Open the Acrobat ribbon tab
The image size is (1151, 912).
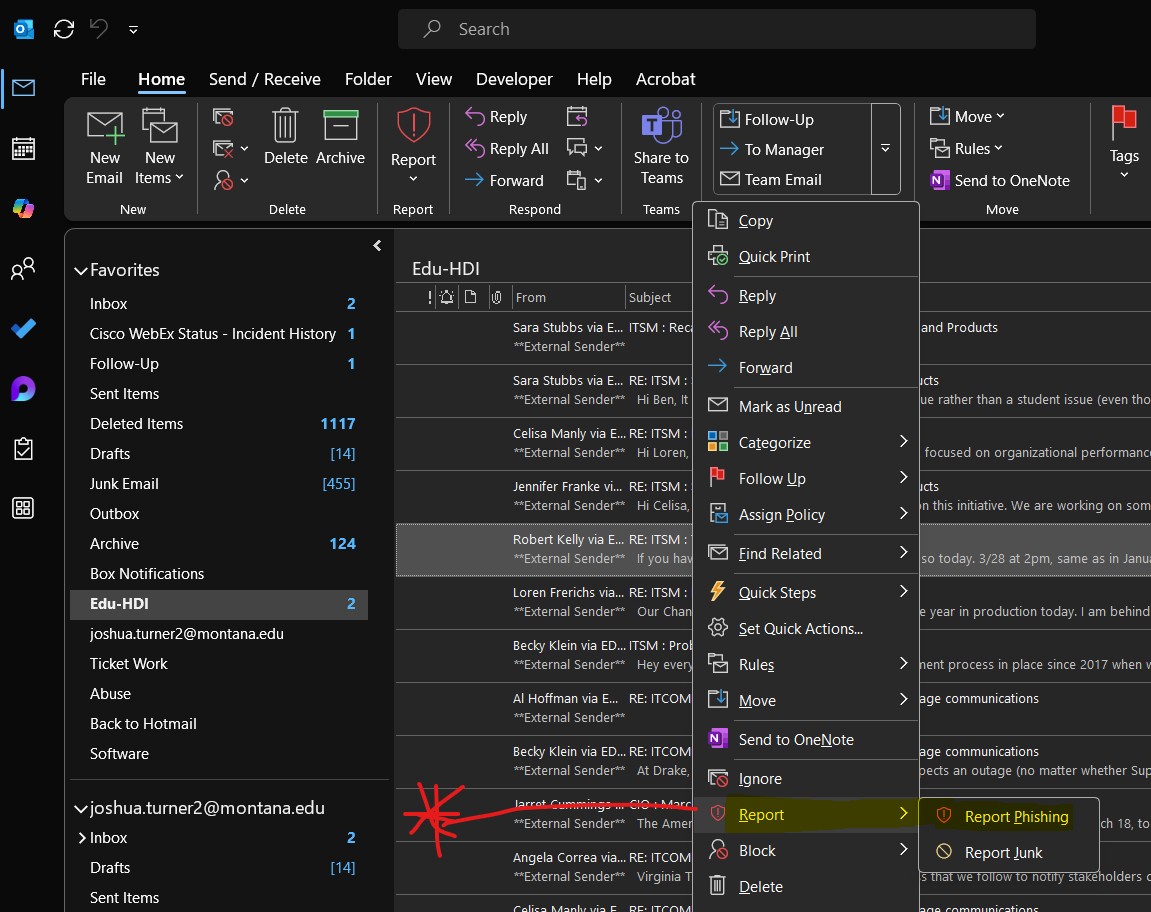coord(665,79)
